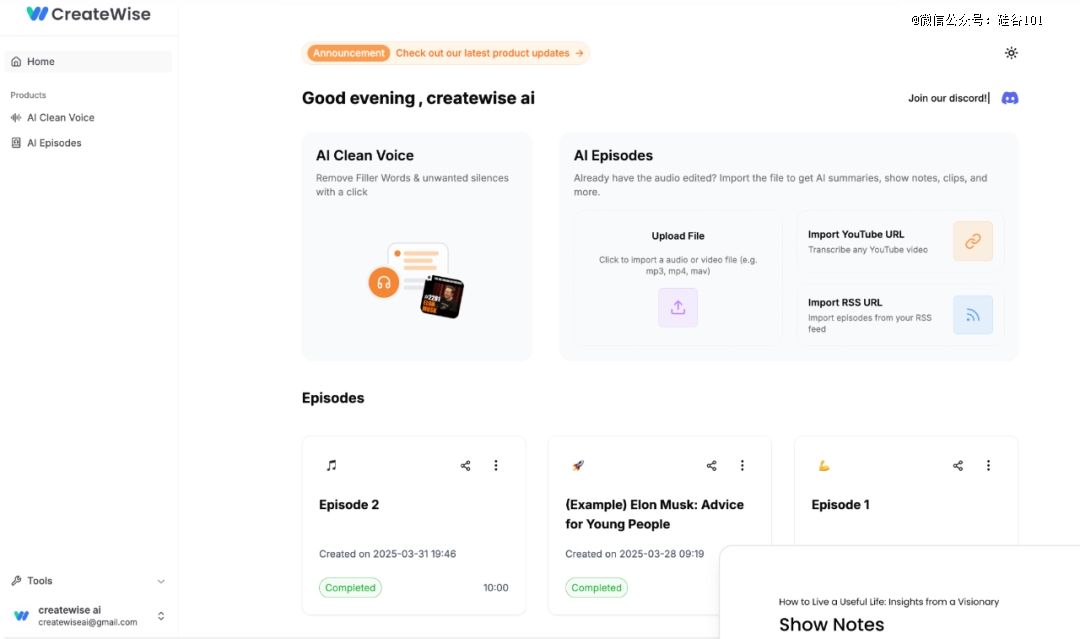The image size is (1080, 639).
Task: Click the orange YouTube link icon
Action: click(x=973, y=241)
